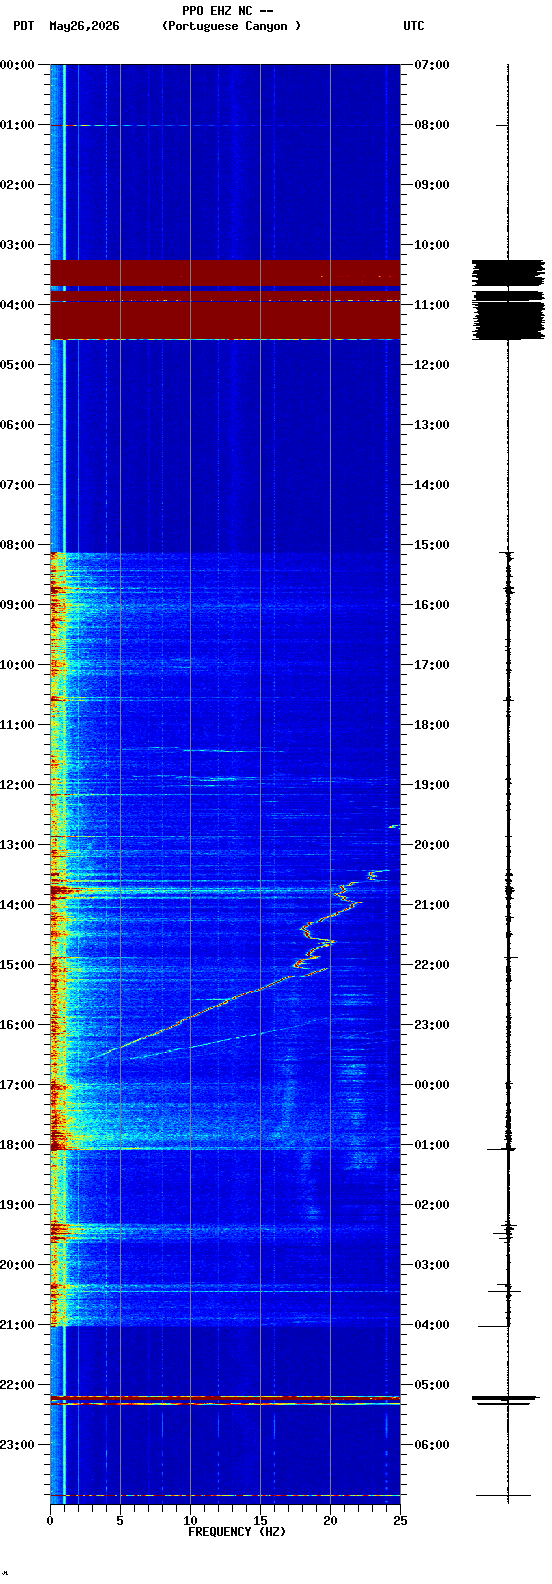Click the 'PDT' timezone label
552x1584 pixels.
tap(23, 26)
